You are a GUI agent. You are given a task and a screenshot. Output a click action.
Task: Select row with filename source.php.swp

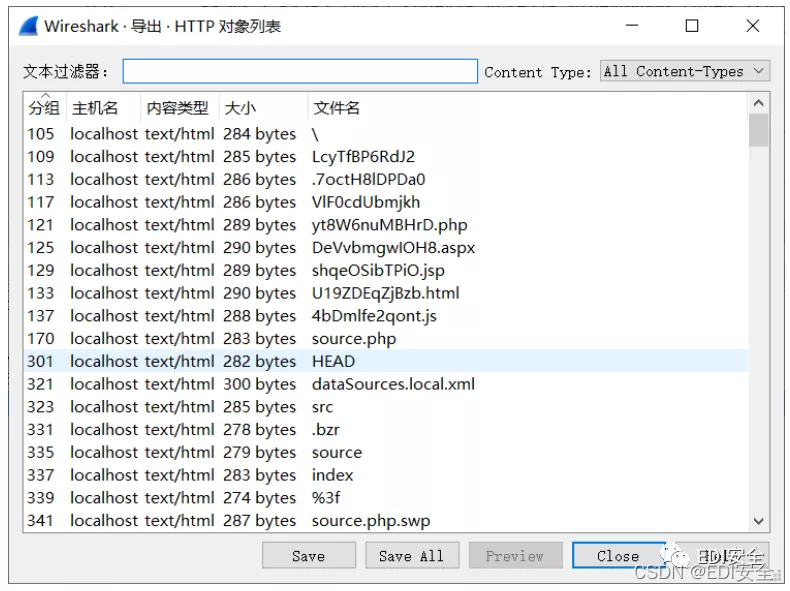pyautogui.click(x=385, y=520)
